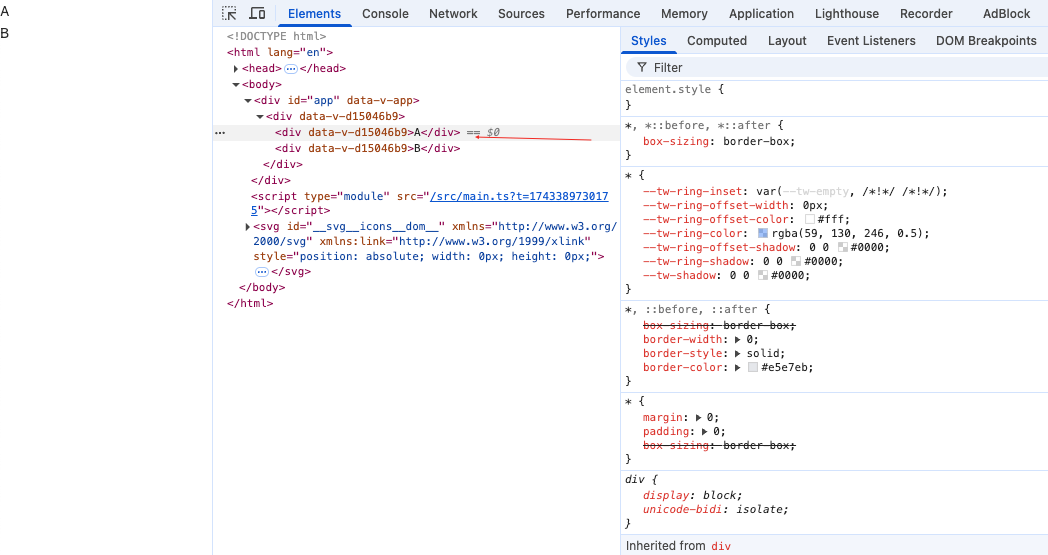
Task: Expand the svg __svg__icons__dom__ node
Action: pyautogui.click(x=248, y=227)
